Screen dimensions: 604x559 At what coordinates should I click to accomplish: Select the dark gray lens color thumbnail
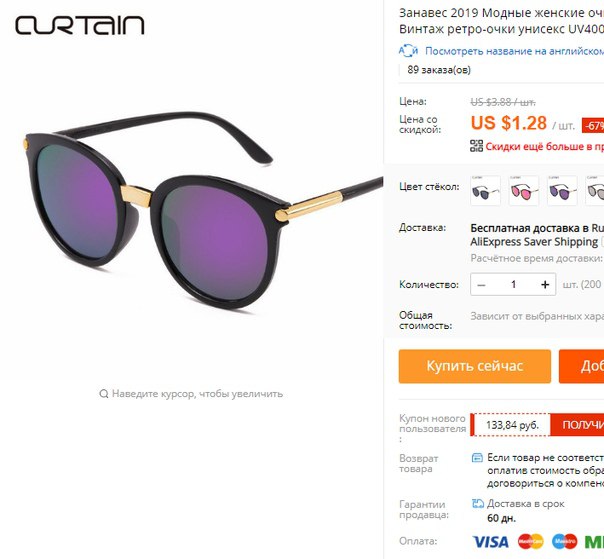pos(485,190)
